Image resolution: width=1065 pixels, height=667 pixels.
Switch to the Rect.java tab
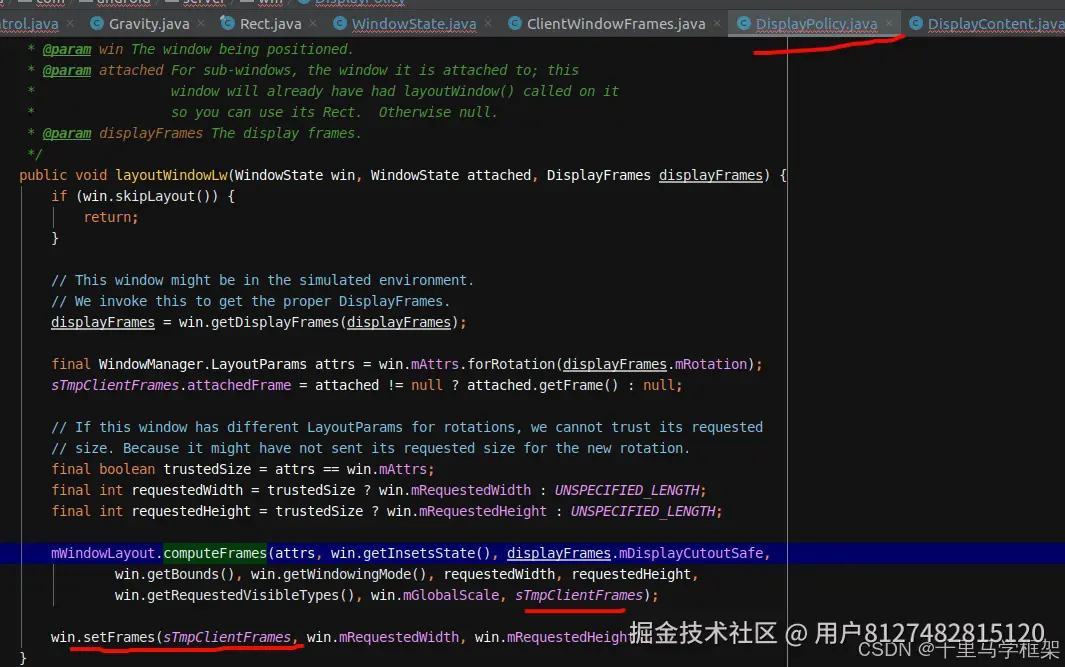270,24
